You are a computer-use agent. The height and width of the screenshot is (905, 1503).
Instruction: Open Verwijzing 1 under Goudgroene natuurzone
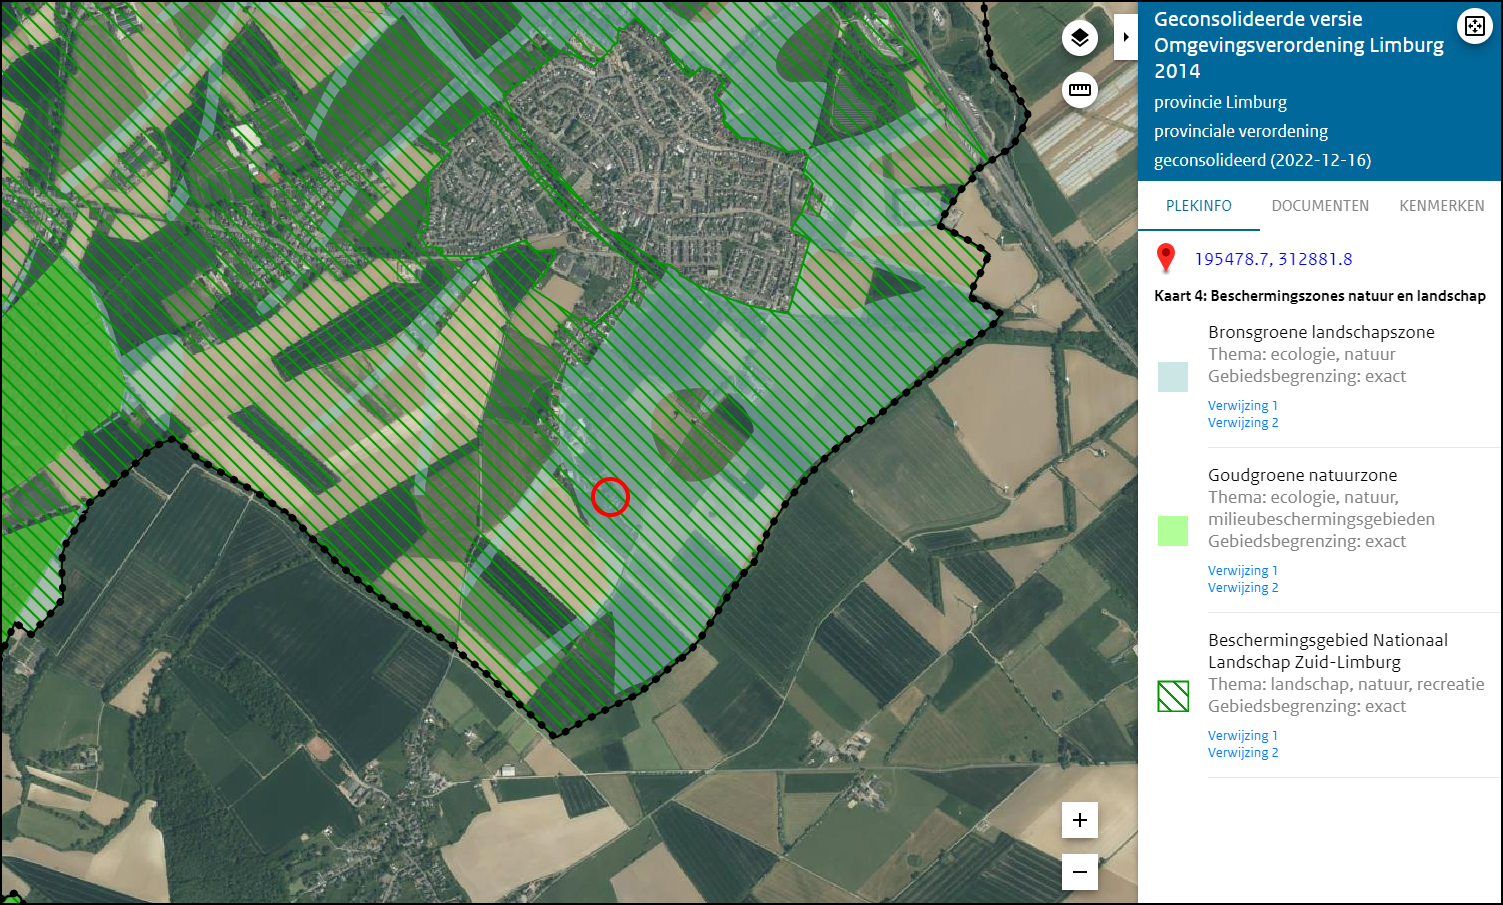[1242, 570]
